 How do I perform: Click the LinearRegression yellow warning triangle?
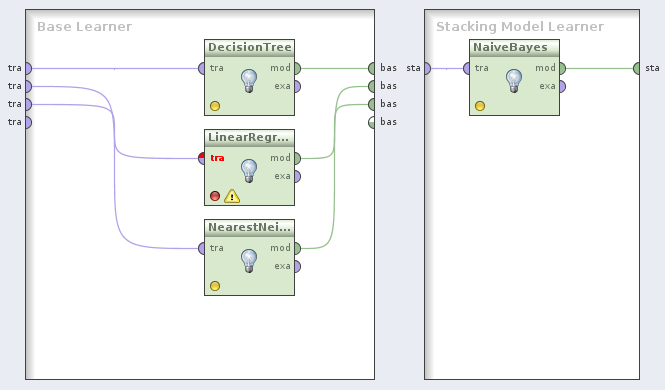(x=232, y=196)
